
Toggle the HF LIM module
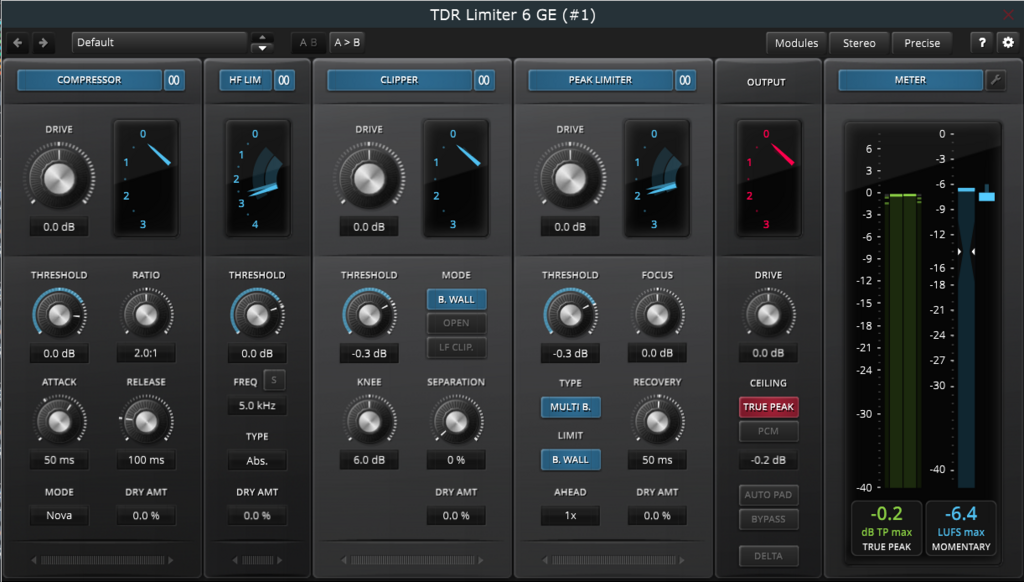(245, 80)
